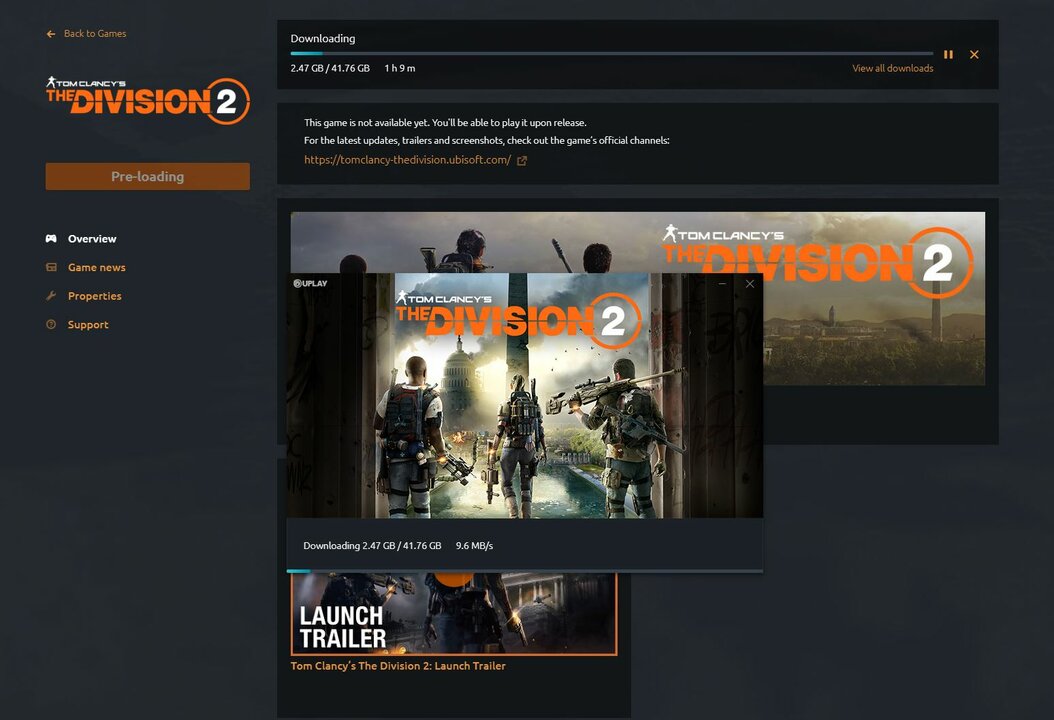1054x720 pixels.
Task: Click the help circle icon beside Support
Action: click(x=51, y=324)
